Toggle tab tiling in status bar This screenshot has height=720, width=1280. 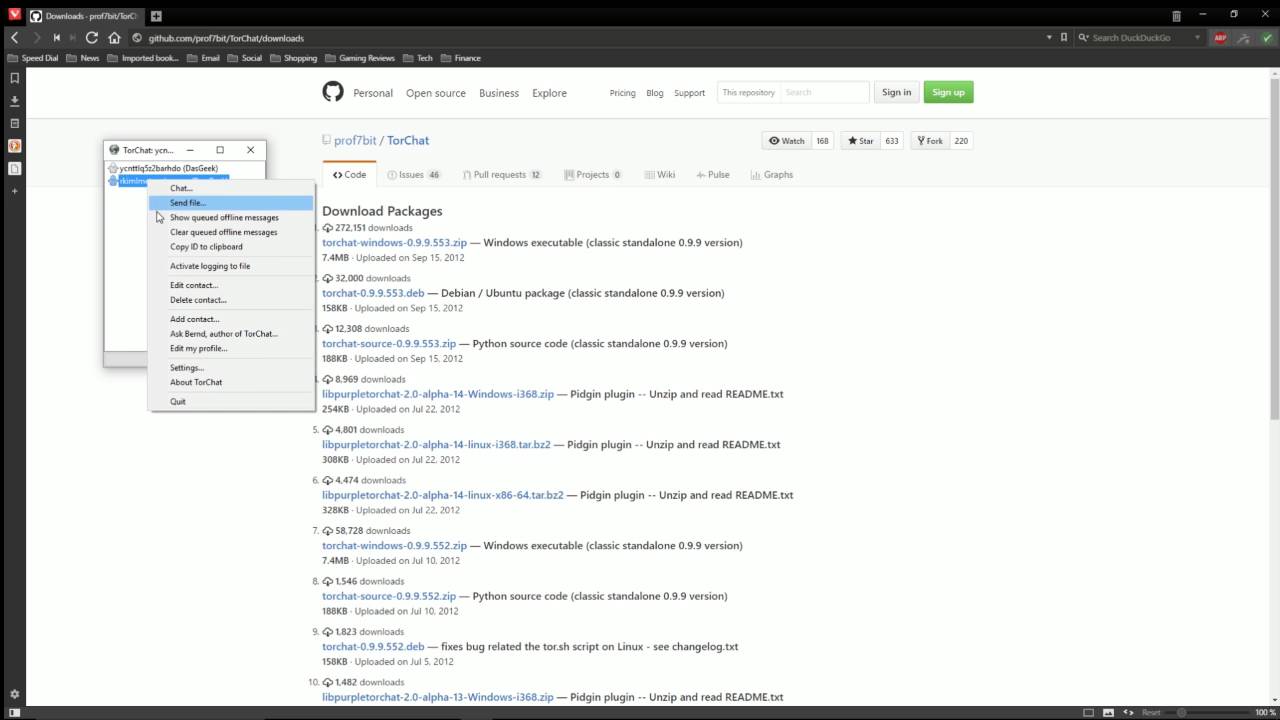click(x=1089, y=712)
